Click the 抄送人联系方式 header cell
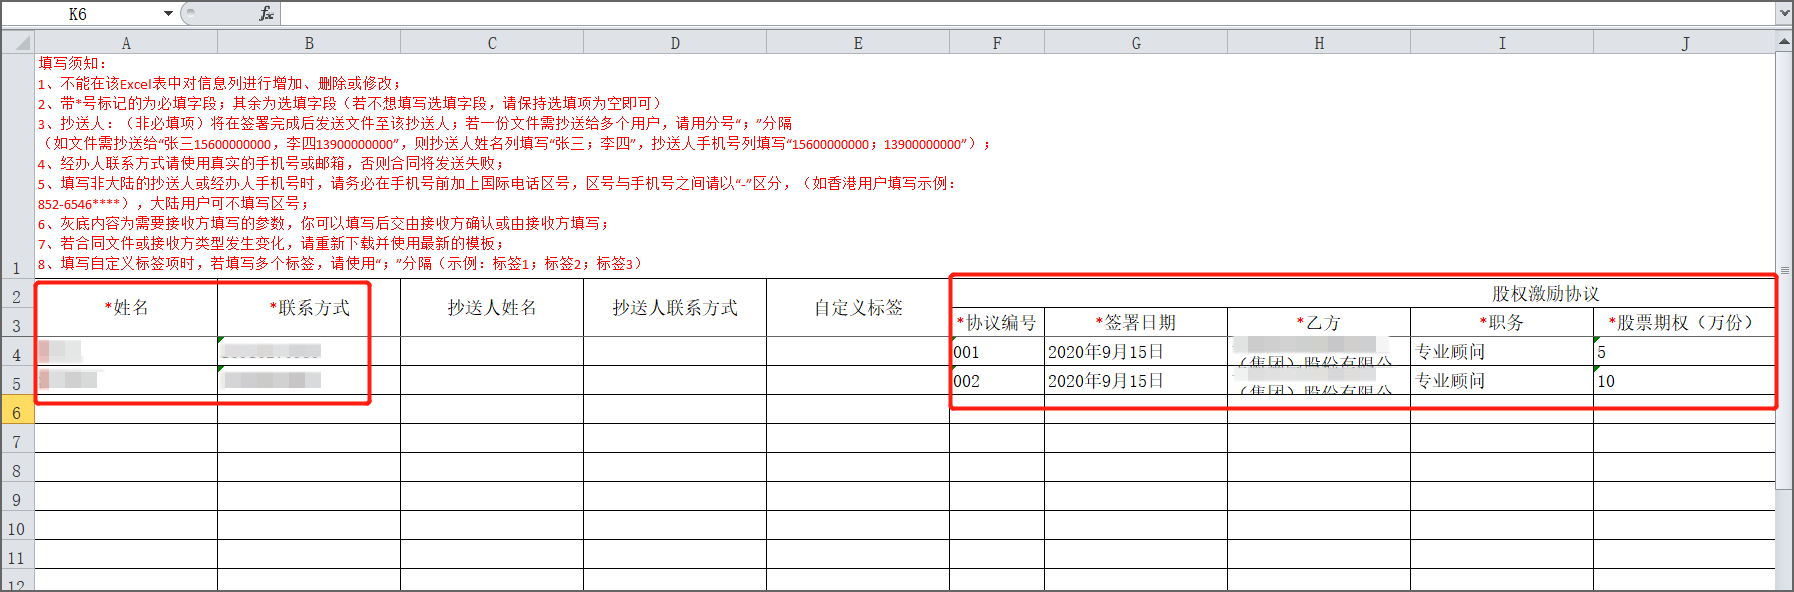1794x592 pixels. coord(675,308)
